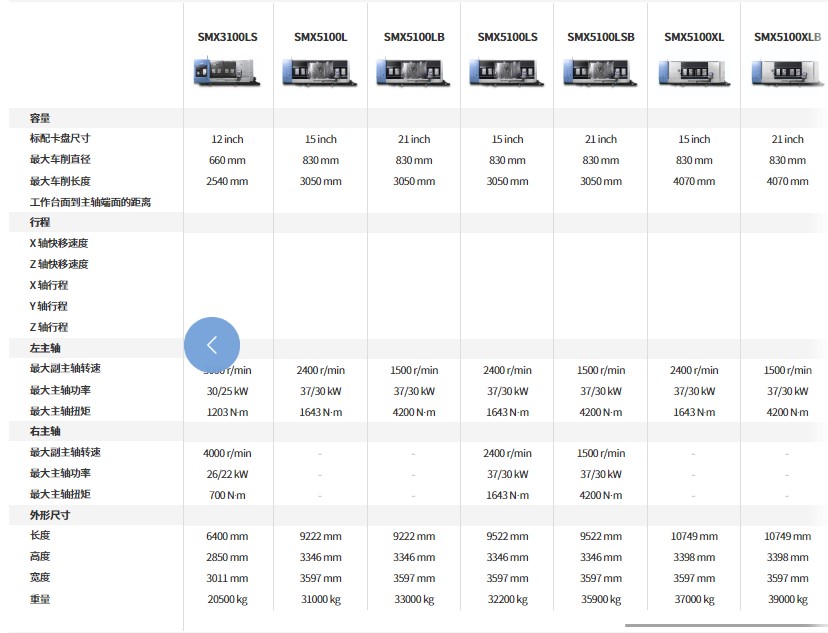The image size is (828, 633).
Task: Select the 左主轴 section header
Action: (45, 348)
